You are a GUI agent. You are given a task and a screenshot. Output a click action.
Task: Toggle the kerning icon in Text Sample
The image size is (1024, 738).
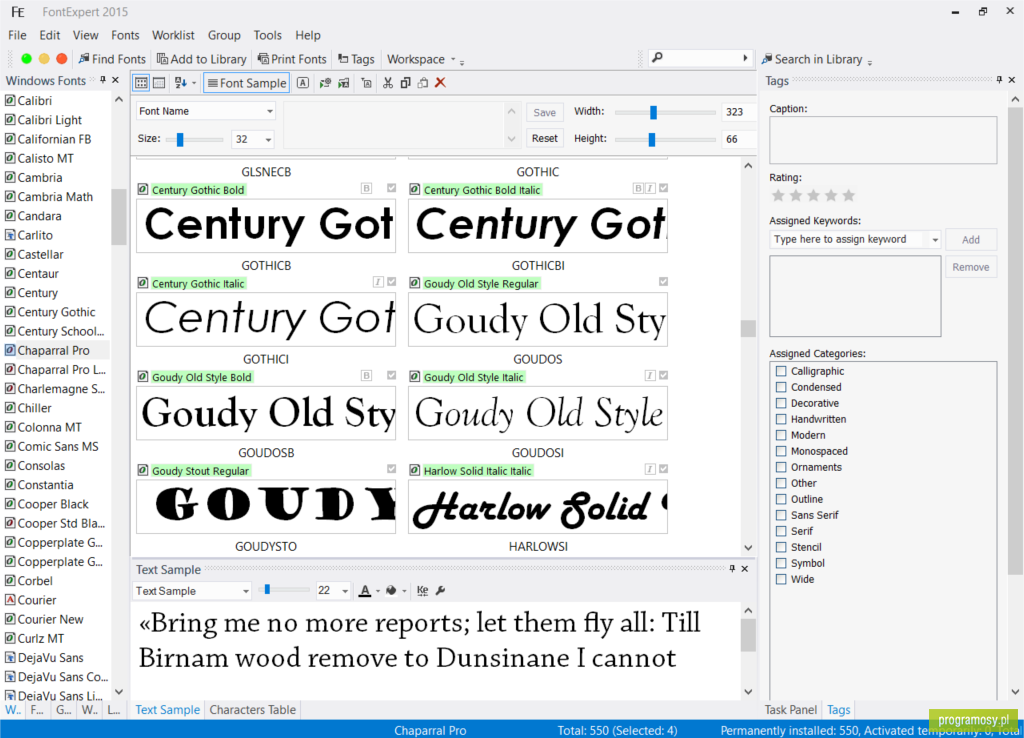423,591
